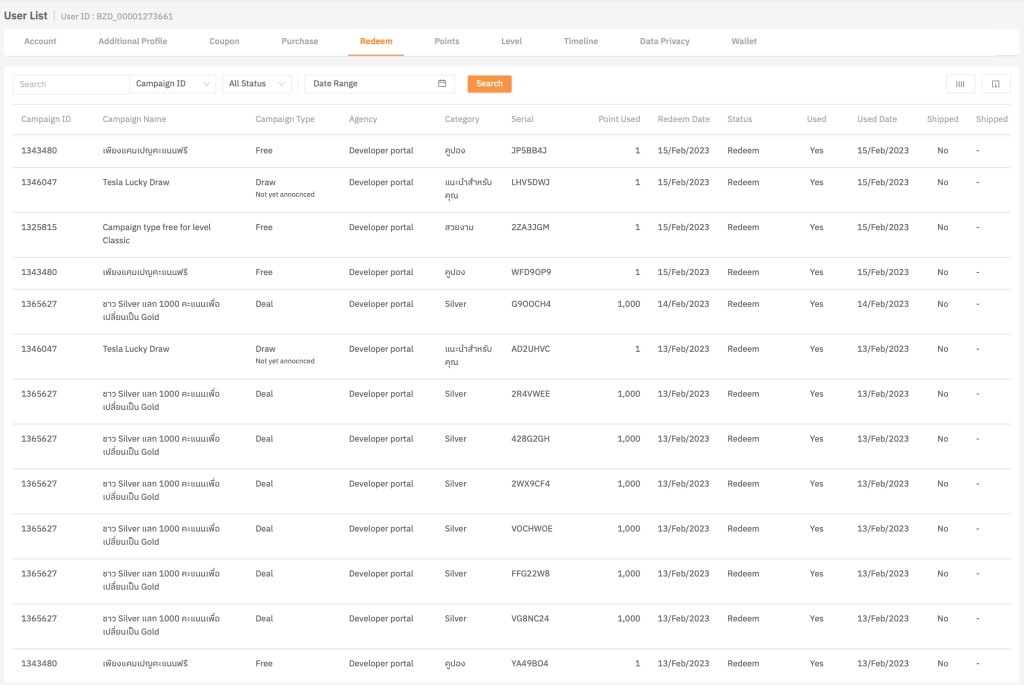Open the Level tab

click(511, 41)
